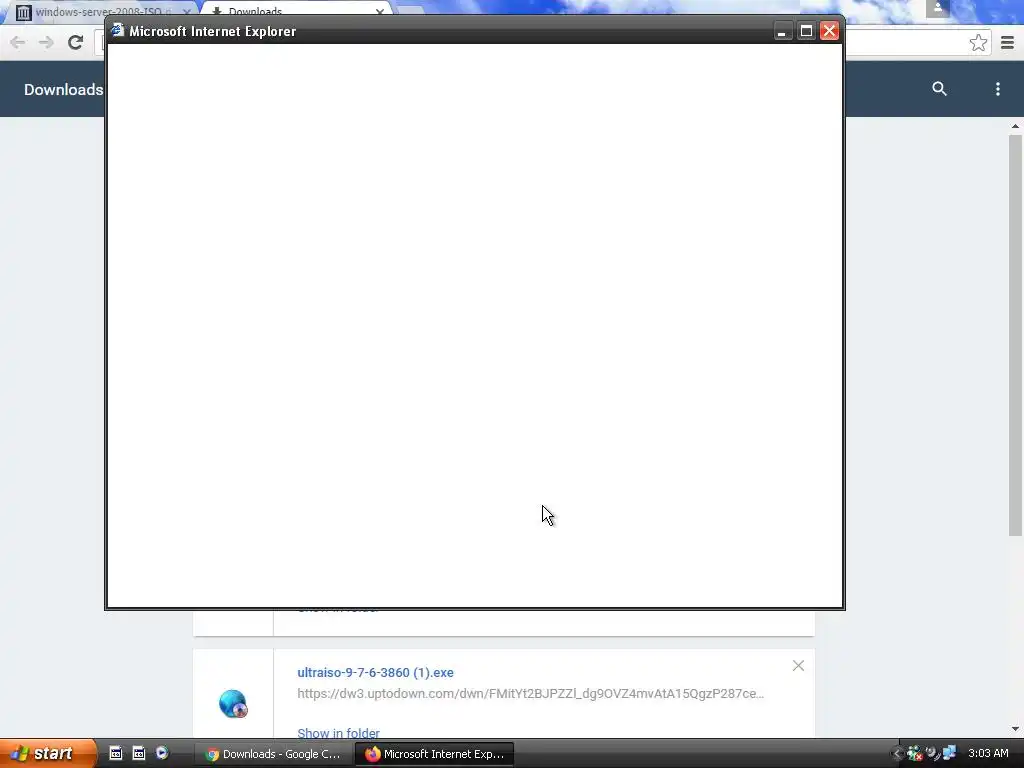The image size is (1024, 768).
Task: Remove ultraiso download entry from list
Action: click(798, 665)
